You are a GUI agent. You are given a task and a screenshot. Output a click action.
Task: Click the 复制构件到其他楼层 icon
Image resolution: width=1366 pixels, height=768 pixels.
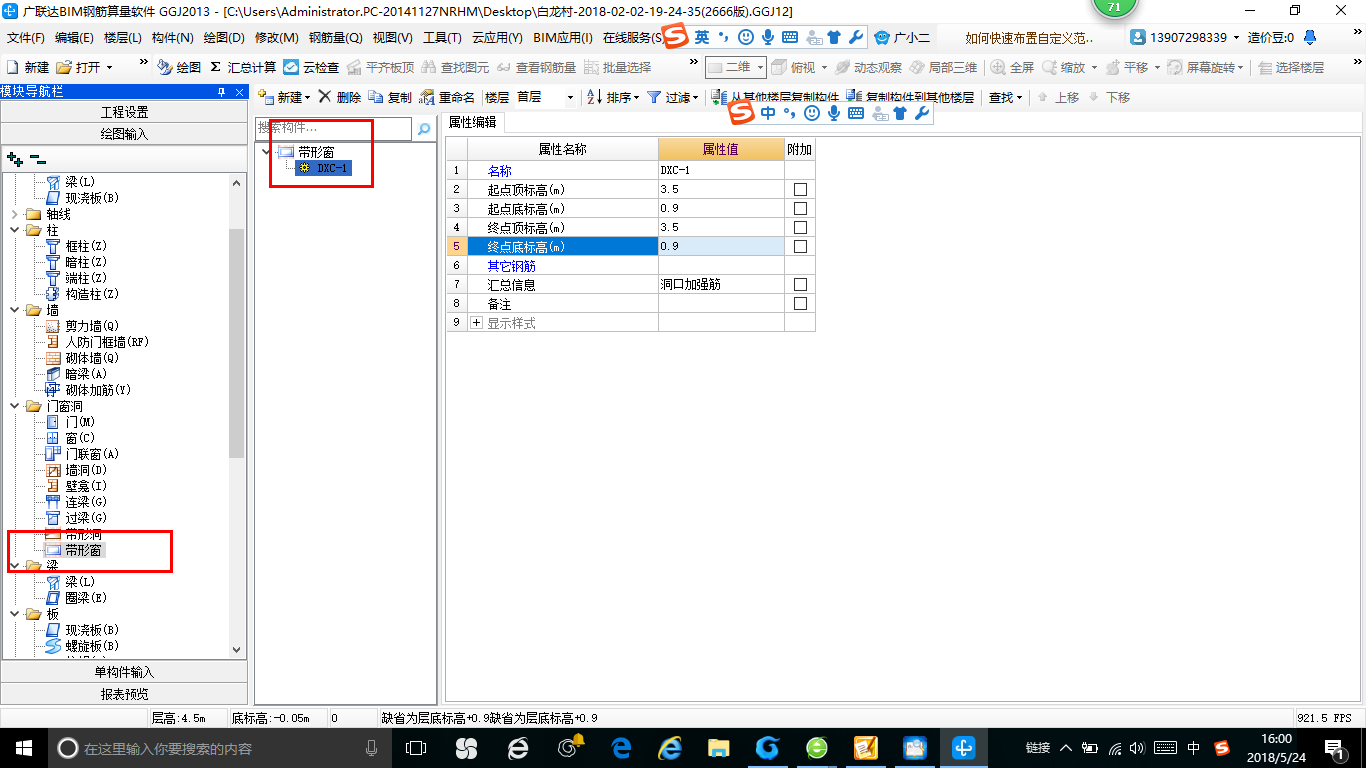pos(909,97)
